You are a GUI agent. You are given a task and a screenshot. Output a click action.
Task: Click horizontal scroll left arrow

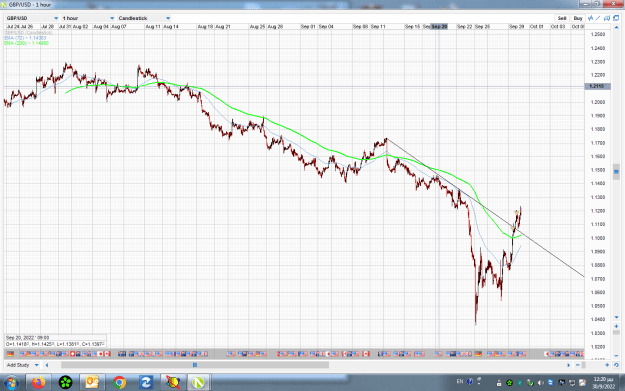(x=47, y=365)
